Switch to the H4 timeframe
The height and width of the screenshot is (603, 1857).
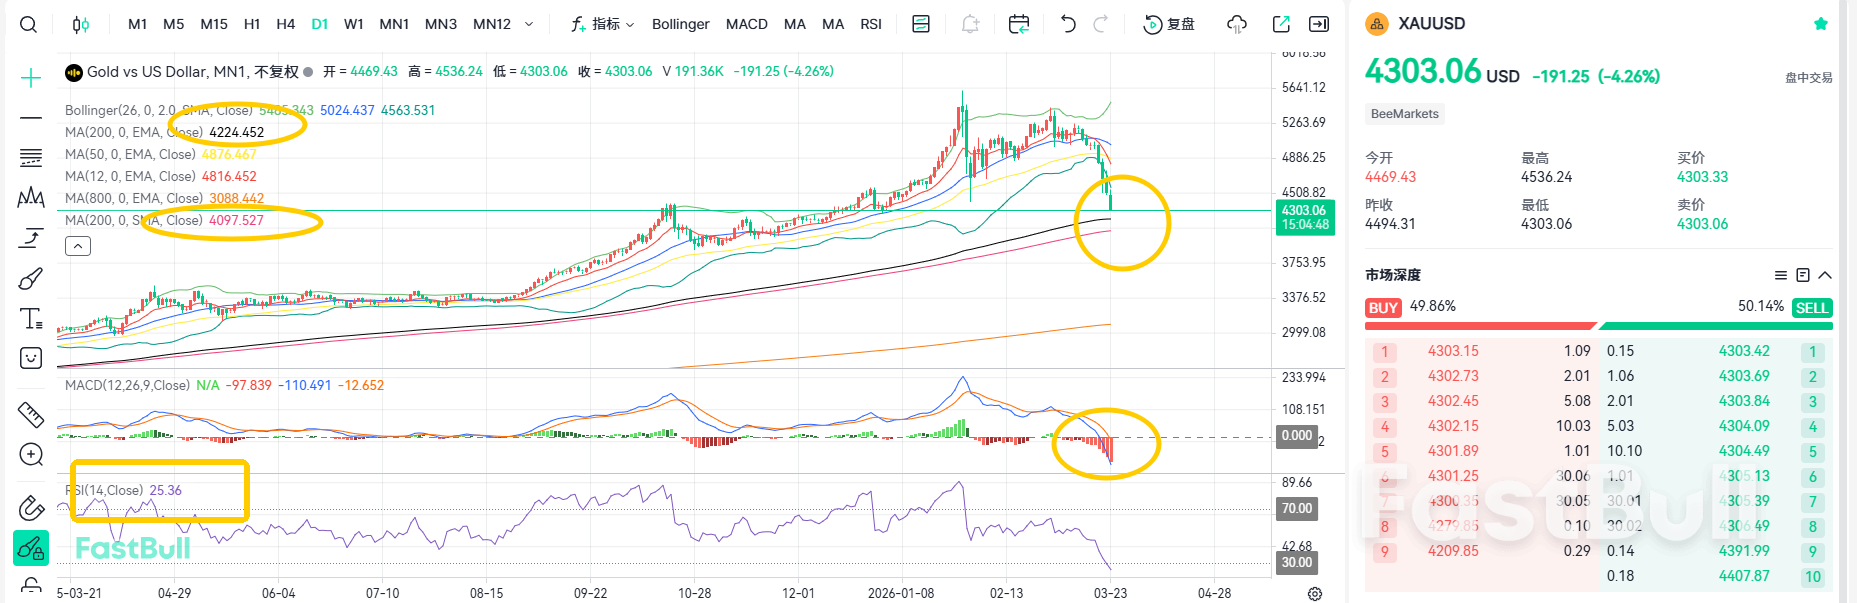pyautogui.click(x=286, y=24)
